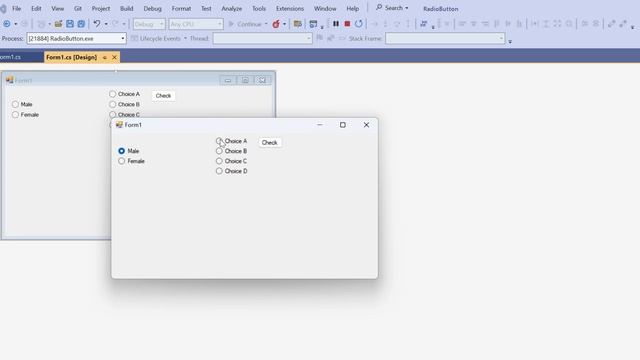The image size is (640, 360).
Task: Click the red Hot Reload flame icon
Action: click(276, 24)
